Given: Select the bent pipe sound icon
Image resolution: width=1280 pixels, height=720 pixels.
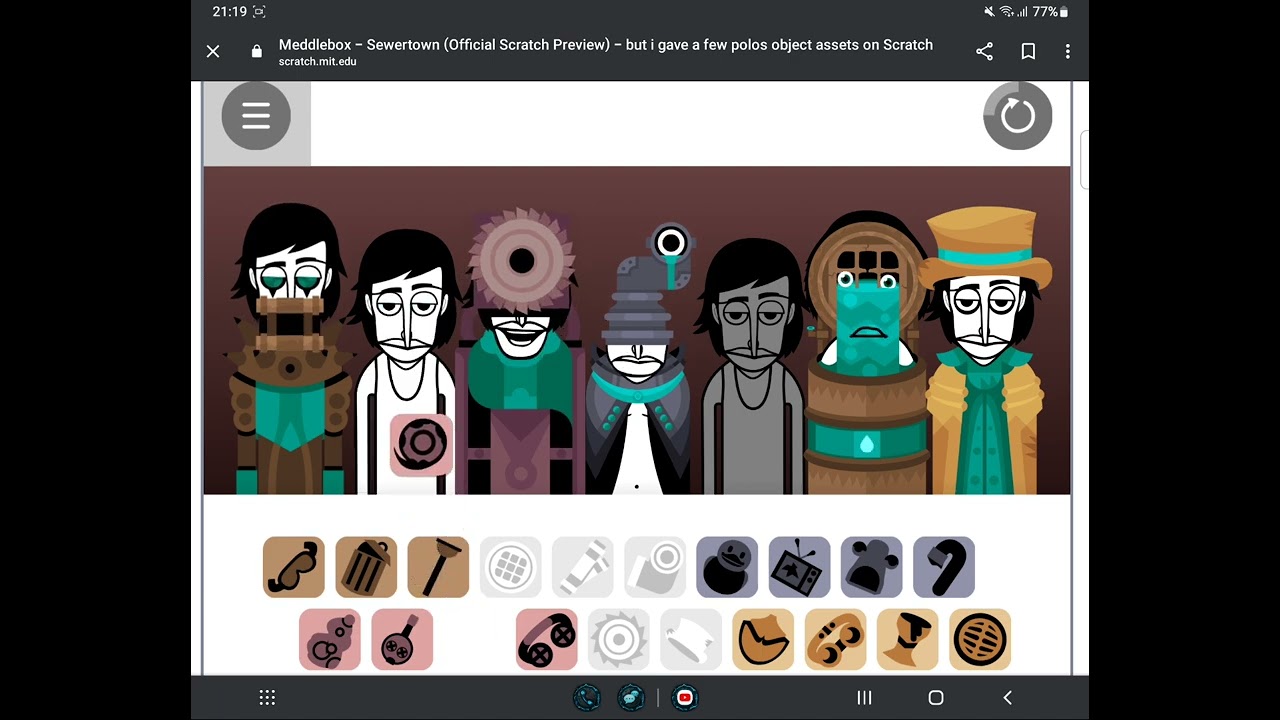Looking at the screenshot, I should [944, 567].
